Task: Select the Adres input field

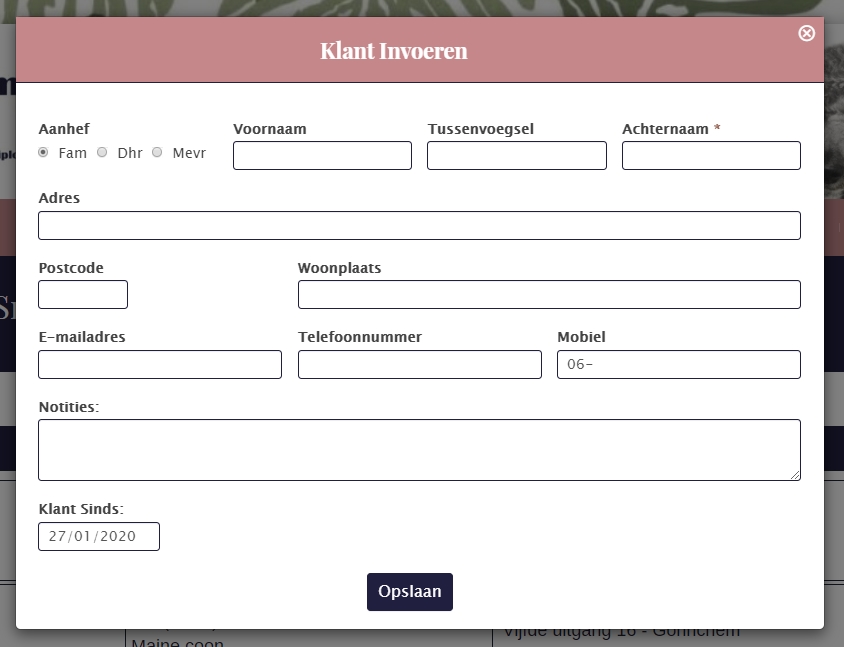Action: [419, 226]
